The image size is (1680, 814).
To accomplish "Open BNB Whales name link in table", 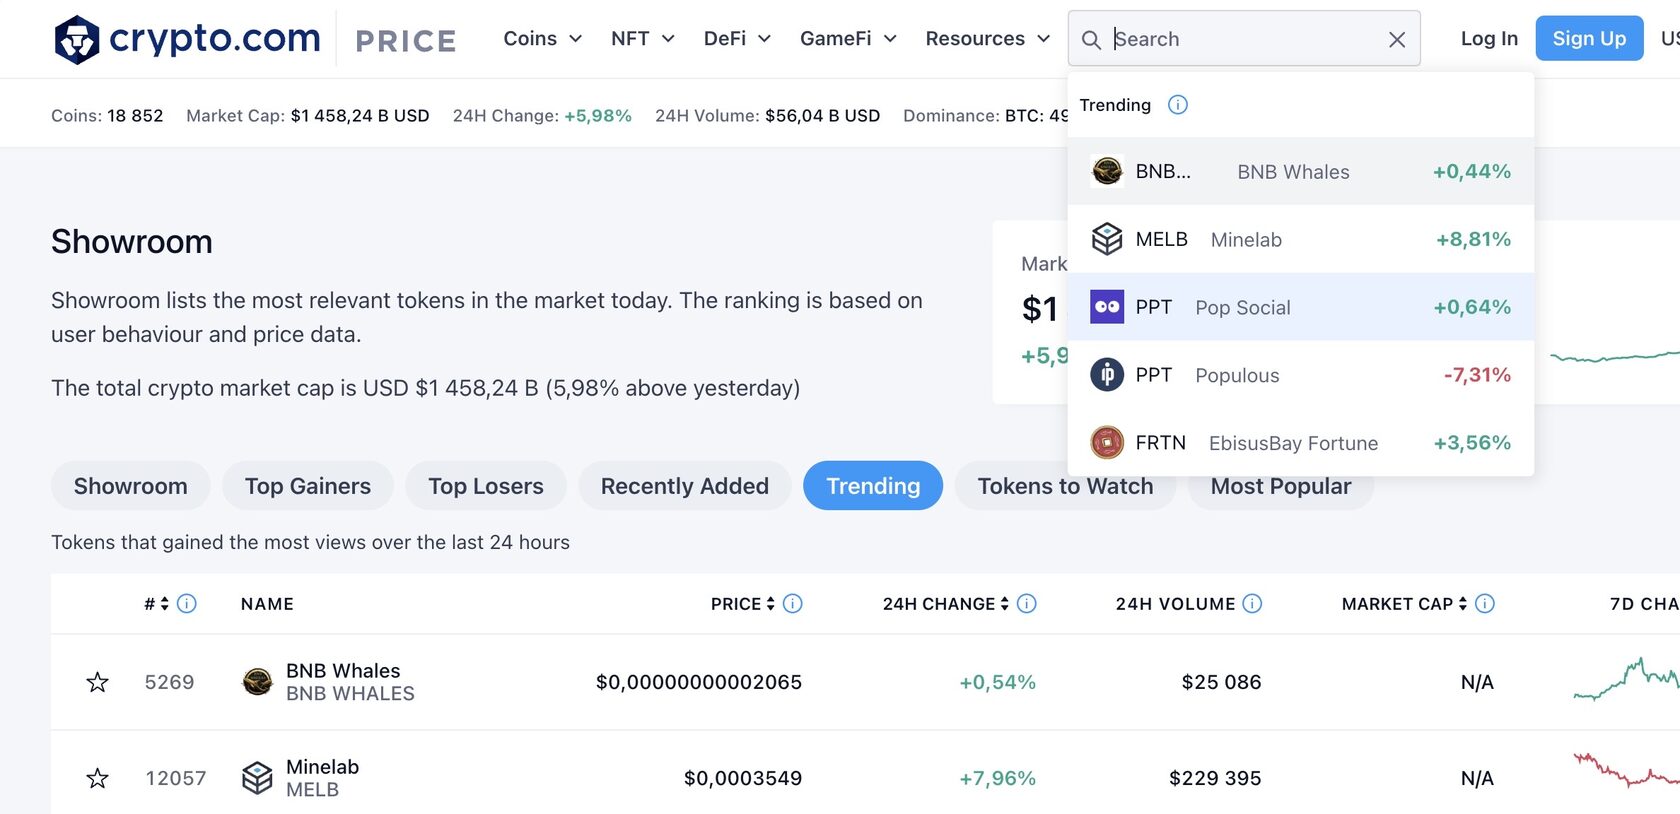I will coord(343,671).
